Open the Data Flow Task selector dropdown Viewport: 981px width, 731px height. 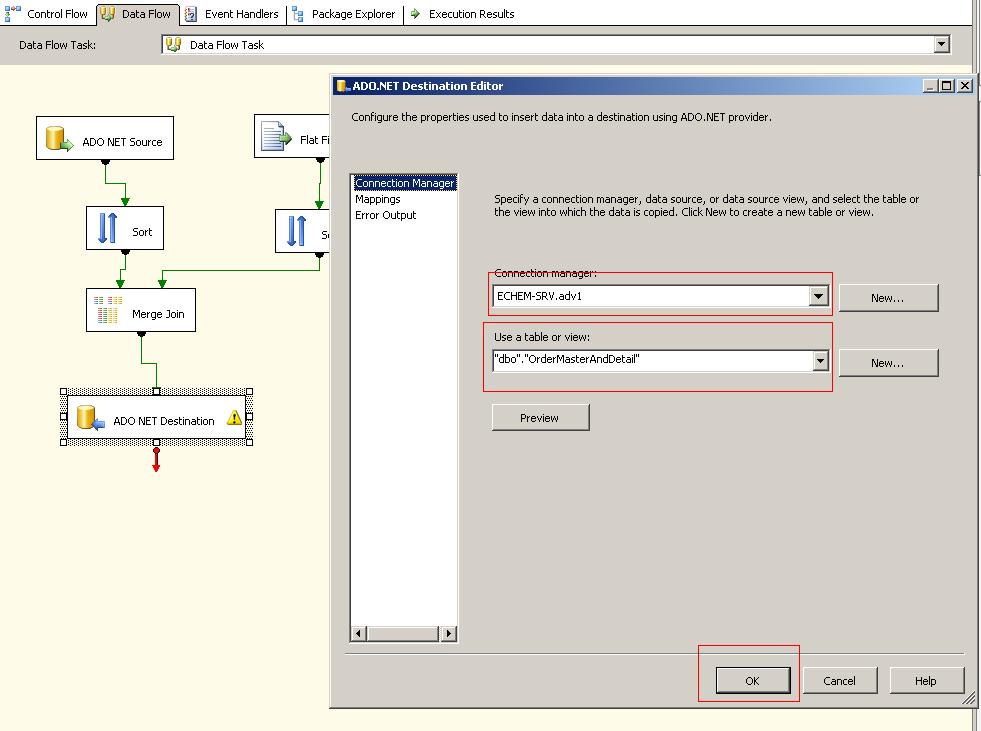[x=941, y=43]
